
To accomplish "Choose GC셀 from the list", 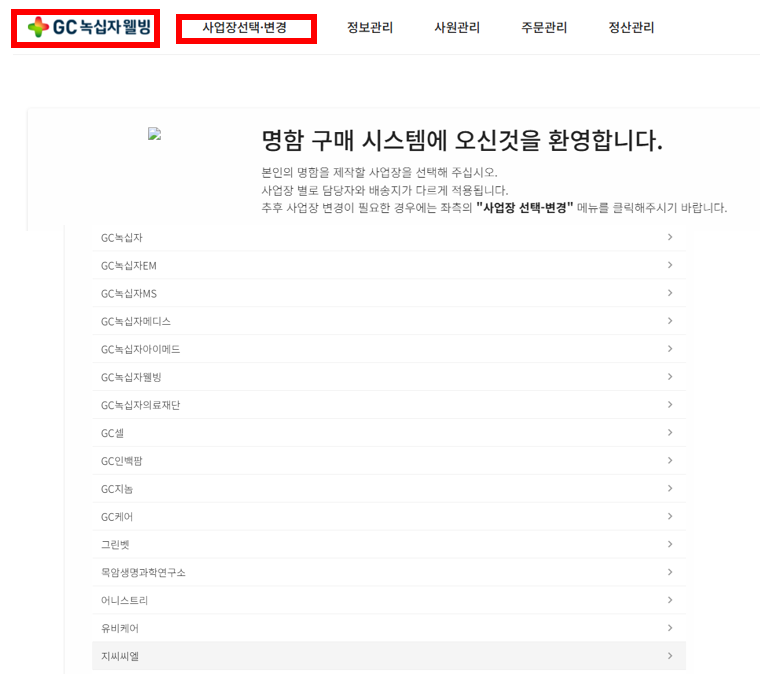I will [x=389, y=433].
